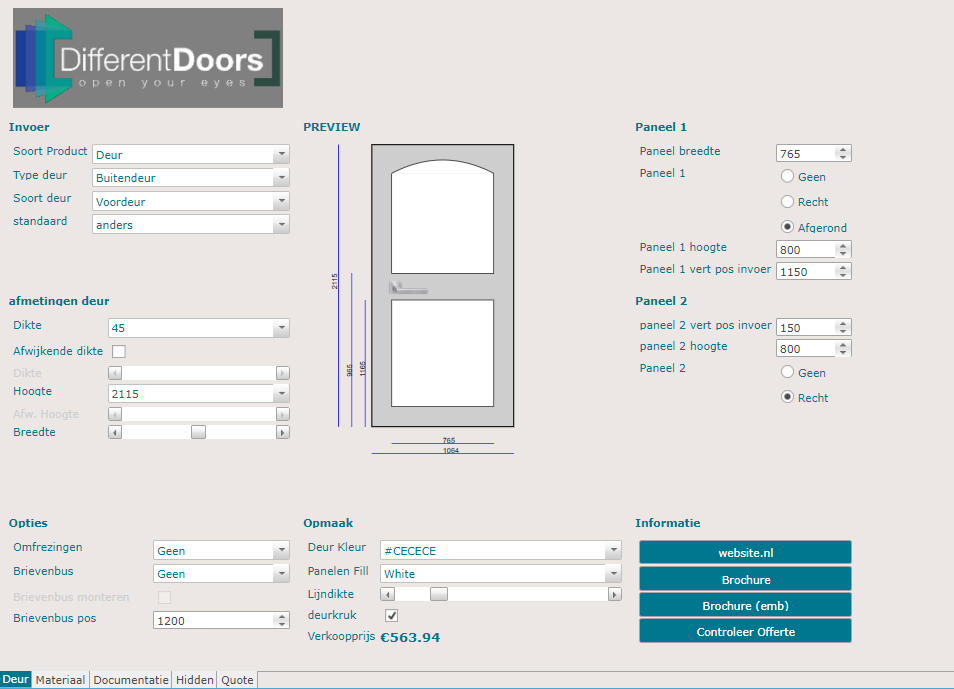Screen dimensions: 954x689
Task: Open the Soort Product dropdown
Action: (x=190, y=155)
